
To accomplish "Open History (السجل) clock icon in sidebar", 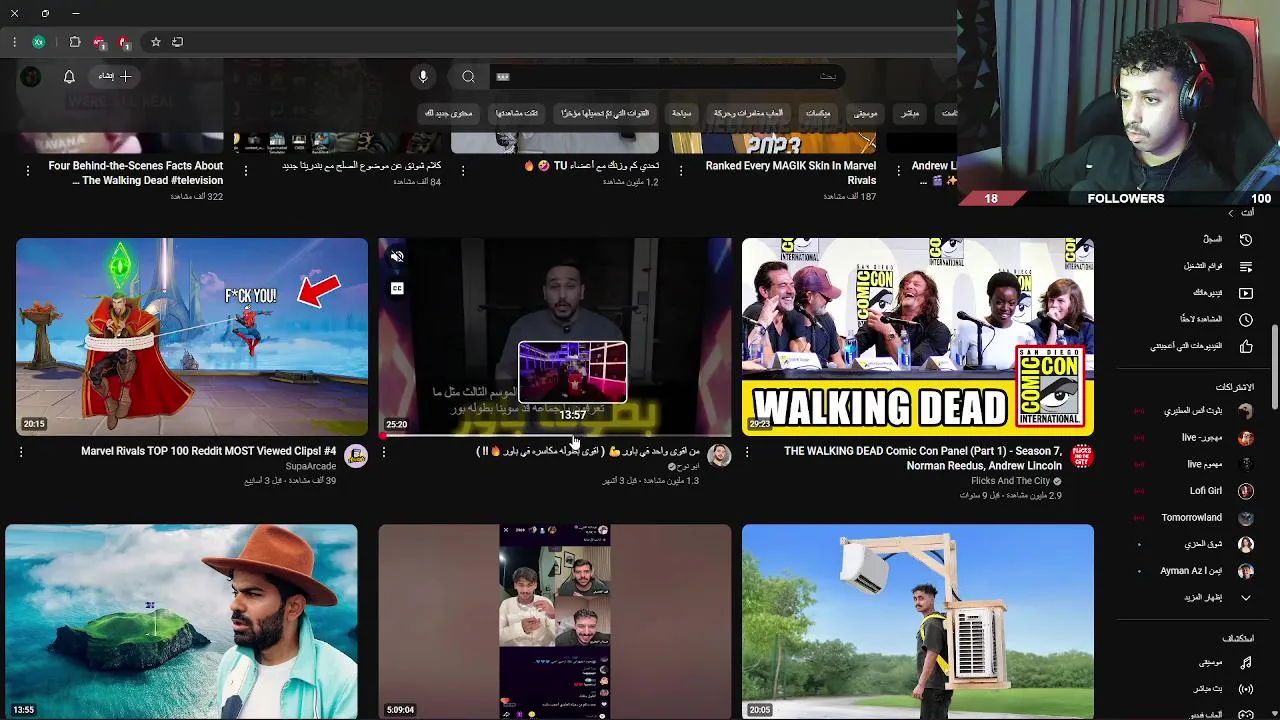I will coord(1245,239).
